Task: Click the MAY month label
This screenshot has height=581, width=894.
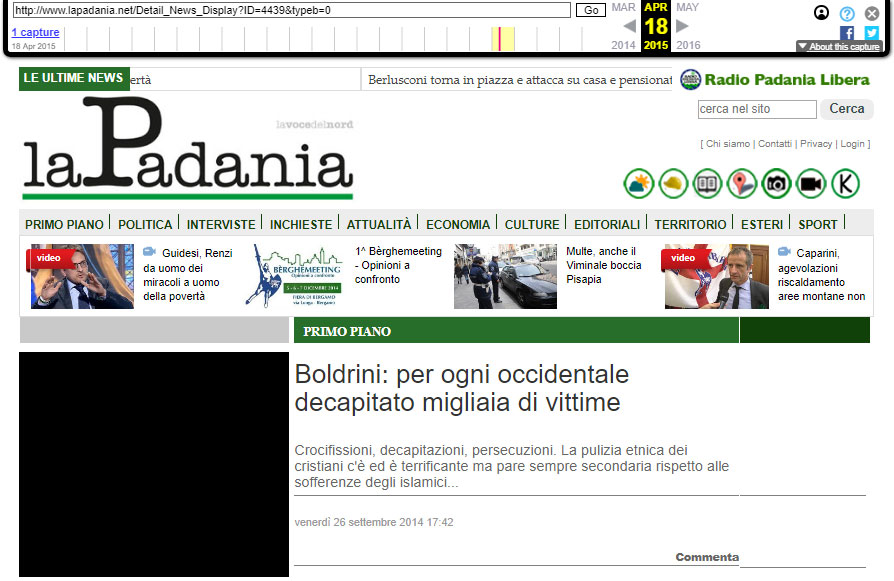Action: (x=687, y=7)
